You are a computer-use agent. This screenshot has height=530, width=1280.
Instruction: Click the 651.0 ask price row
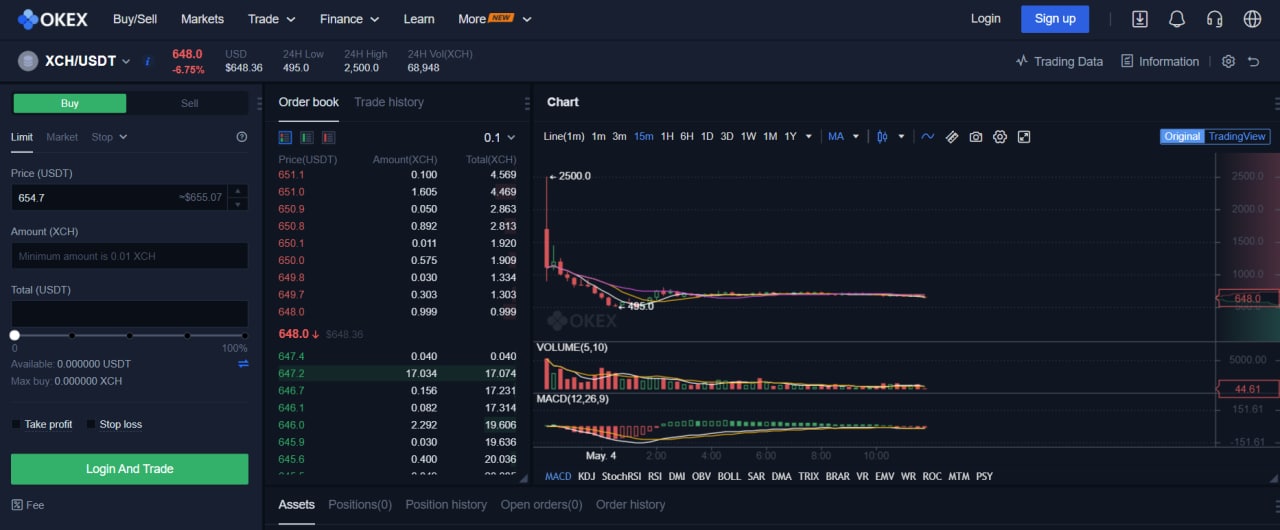397,192
